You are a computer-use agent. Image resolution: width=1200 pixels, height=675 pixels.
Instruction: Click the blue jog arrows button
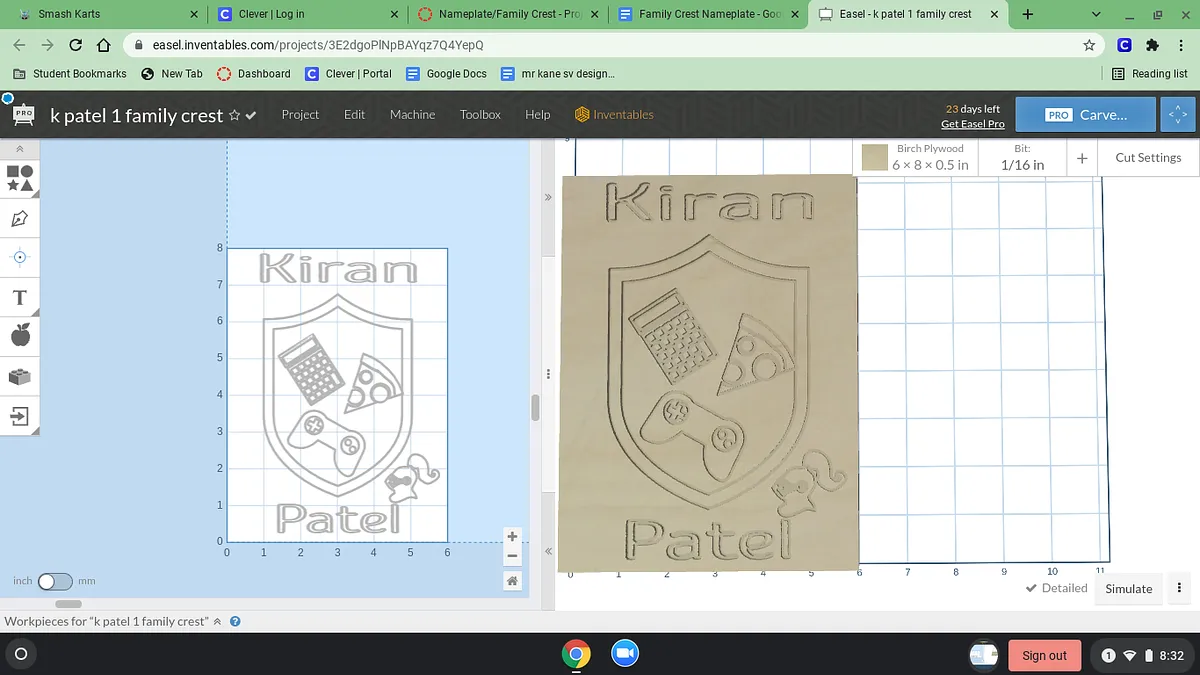coord(1177,115)
